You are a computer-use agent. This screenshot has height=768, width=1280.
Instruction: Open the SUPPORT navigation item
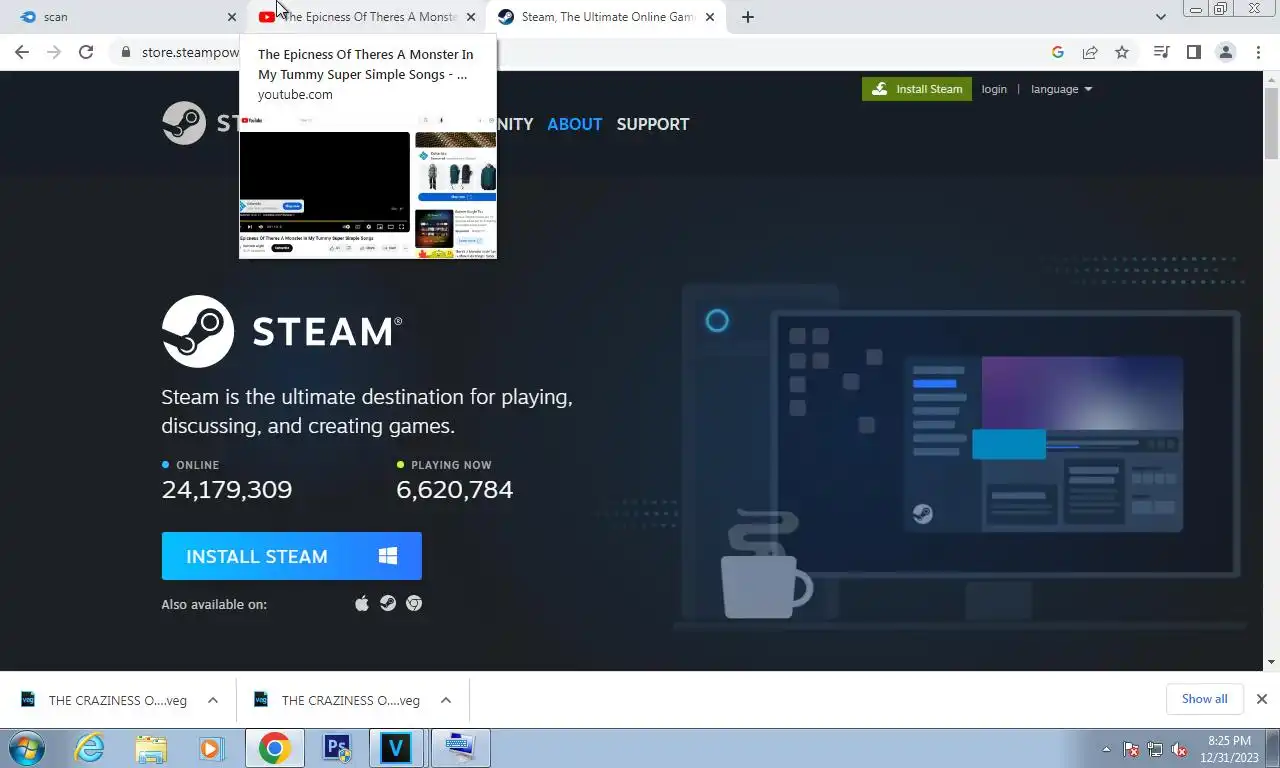click(653, 124)
